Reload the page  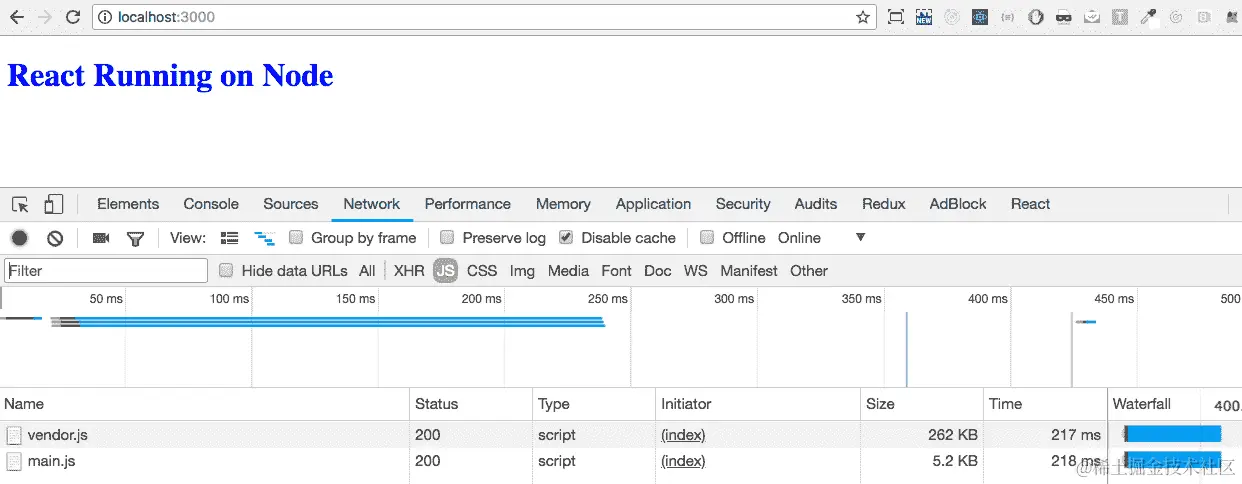[x=72, y=17]
